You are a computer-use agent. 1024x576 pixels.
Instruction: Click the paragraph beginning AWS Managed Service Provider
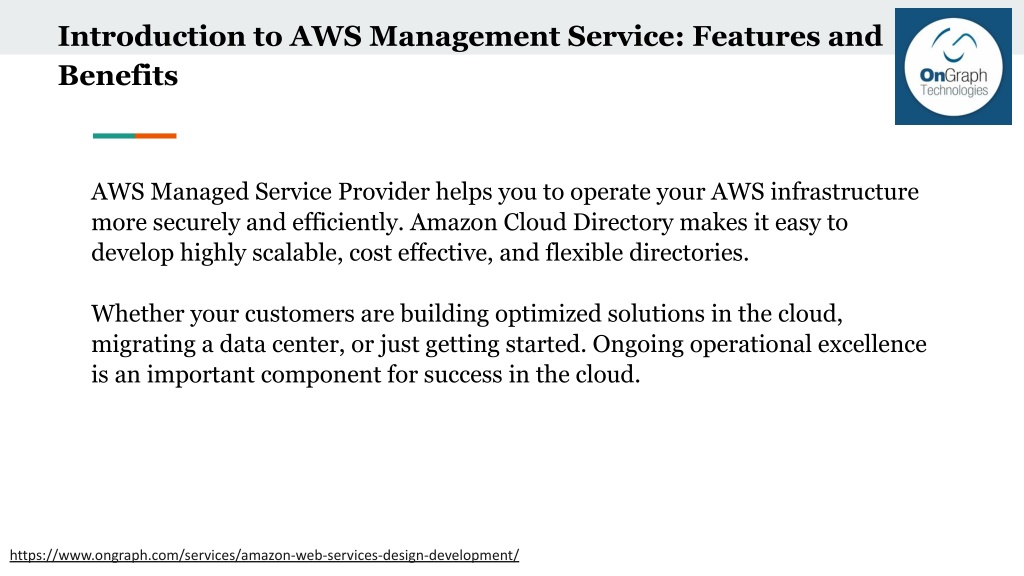click(504, 222)
